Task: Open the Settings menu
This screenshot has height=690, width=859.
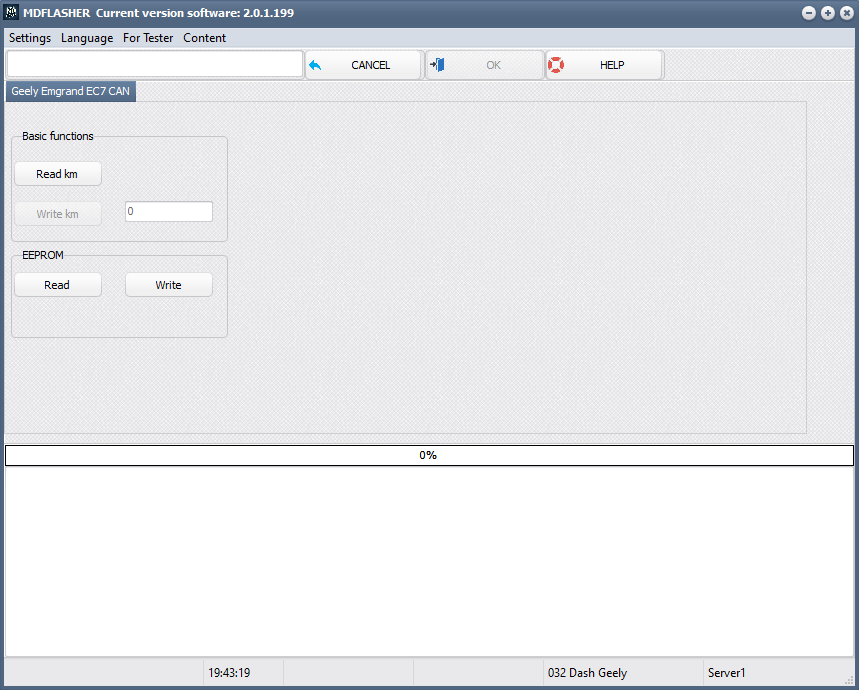Action: pos(30,38)
